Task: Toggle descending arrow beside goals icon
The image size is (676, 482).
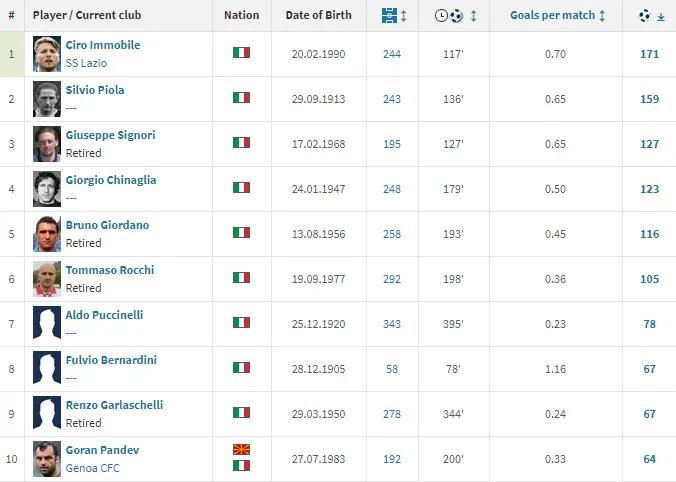Action: (661, 17)
